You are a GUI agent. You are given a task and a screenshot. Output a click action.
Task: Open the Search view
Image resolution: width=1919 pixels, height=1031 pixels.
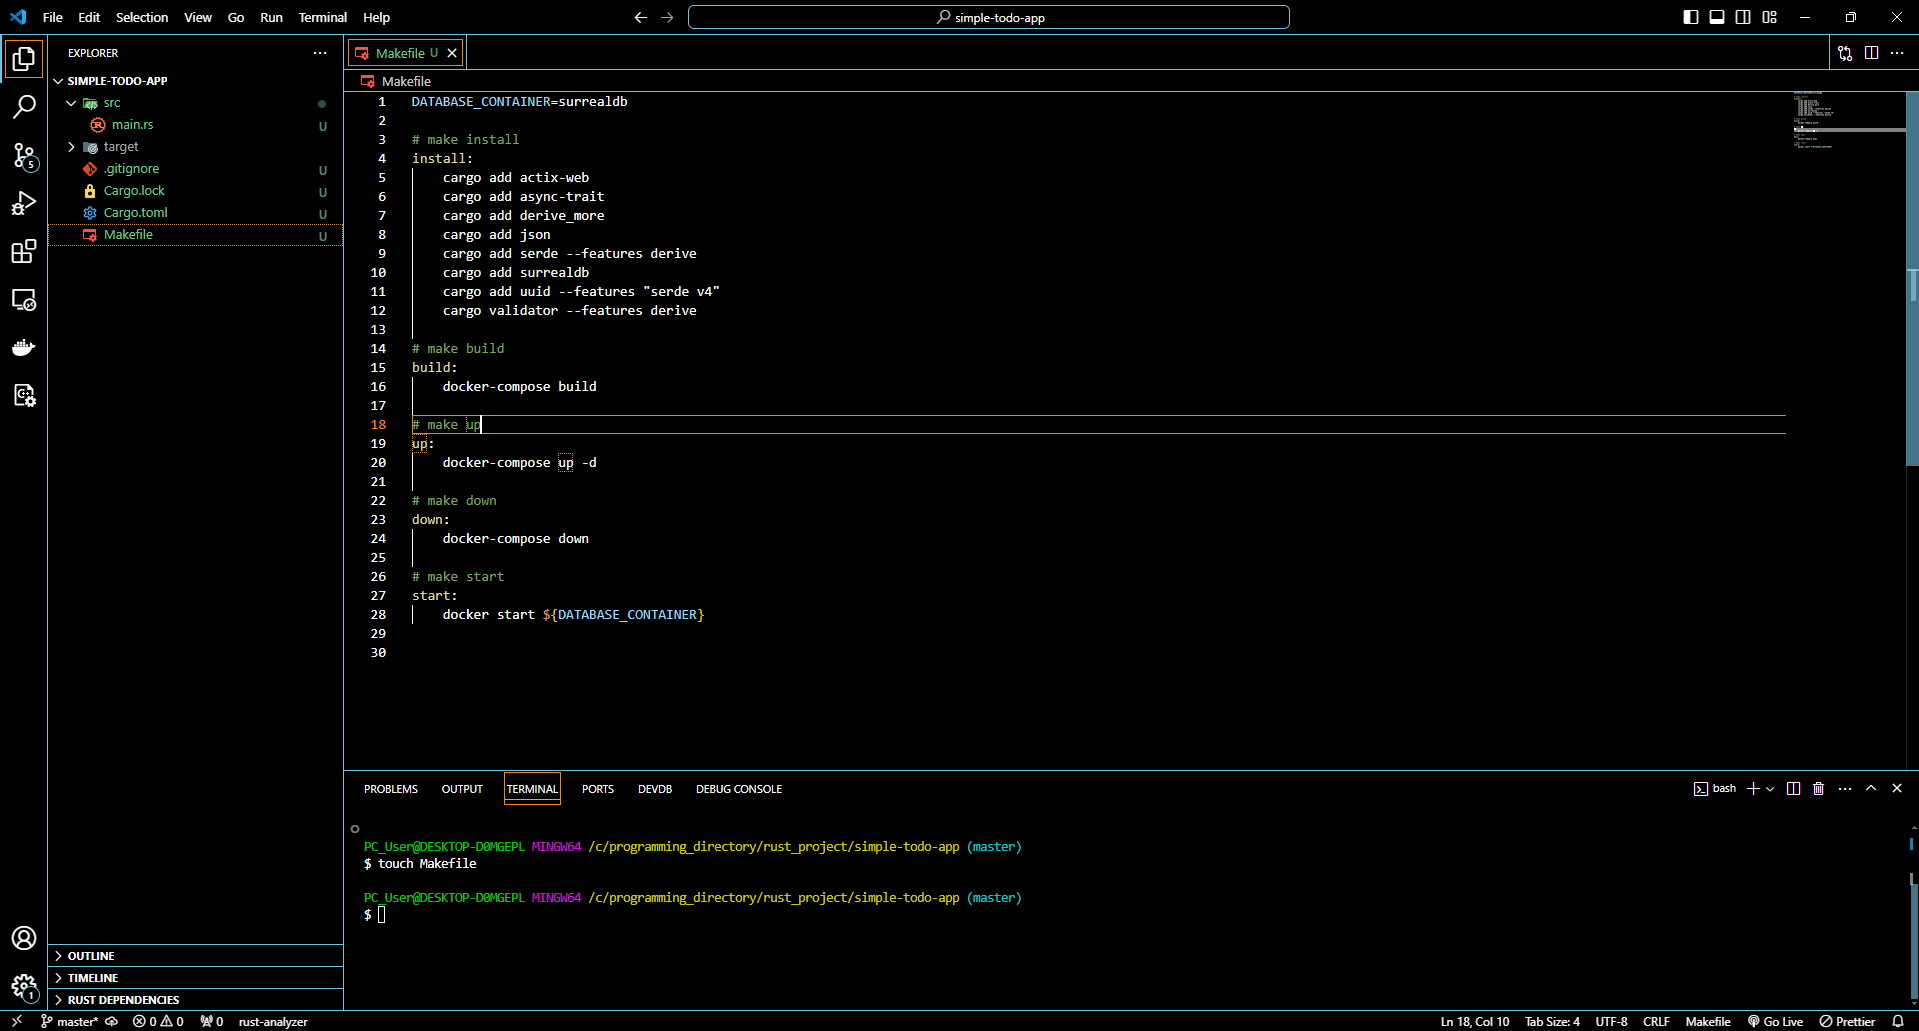click(24, 106)
